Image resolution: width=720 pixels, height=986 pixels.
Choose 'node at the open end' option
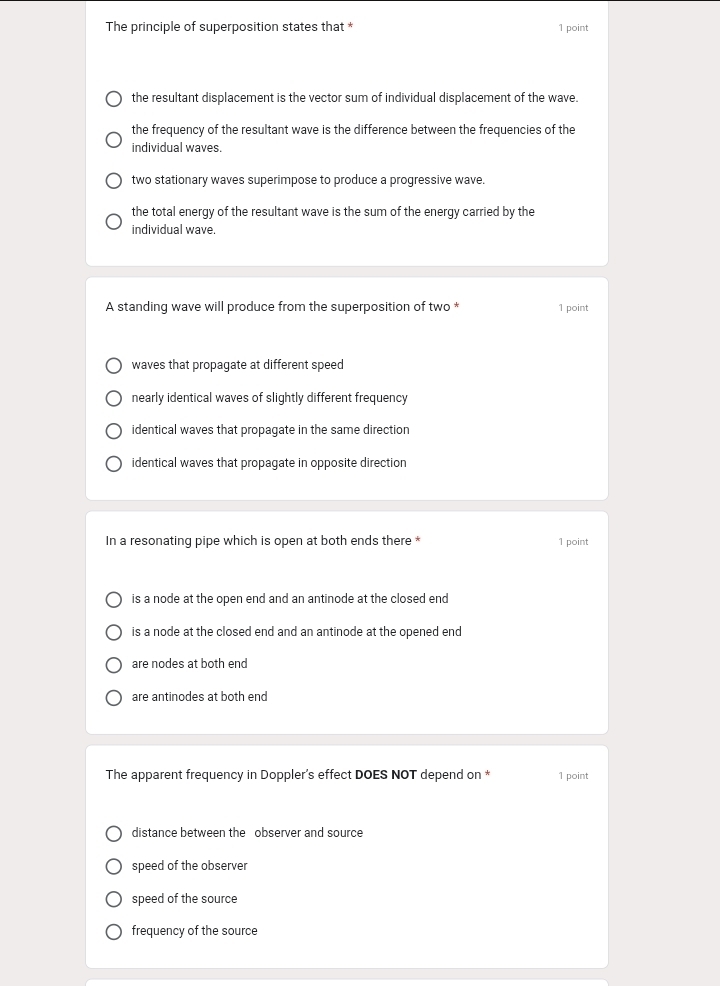pyautogui.click(x=114, y=600)
